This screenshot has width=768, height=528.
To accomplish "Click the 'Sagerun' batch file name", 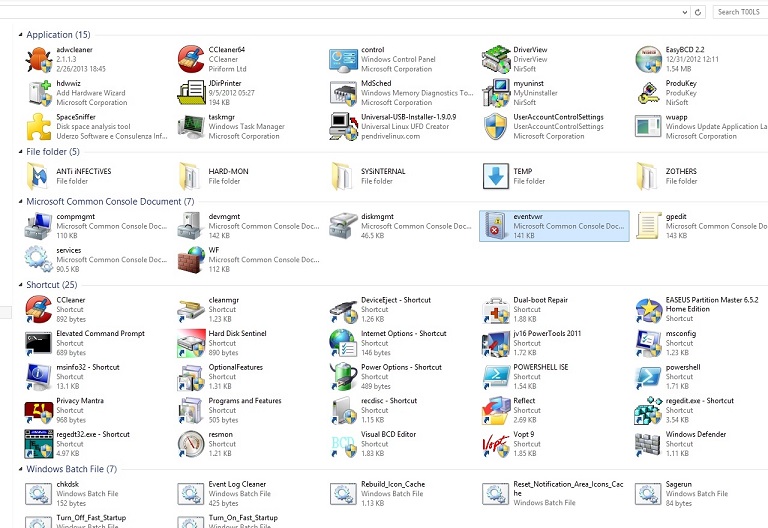I will [x=678, y=484].
